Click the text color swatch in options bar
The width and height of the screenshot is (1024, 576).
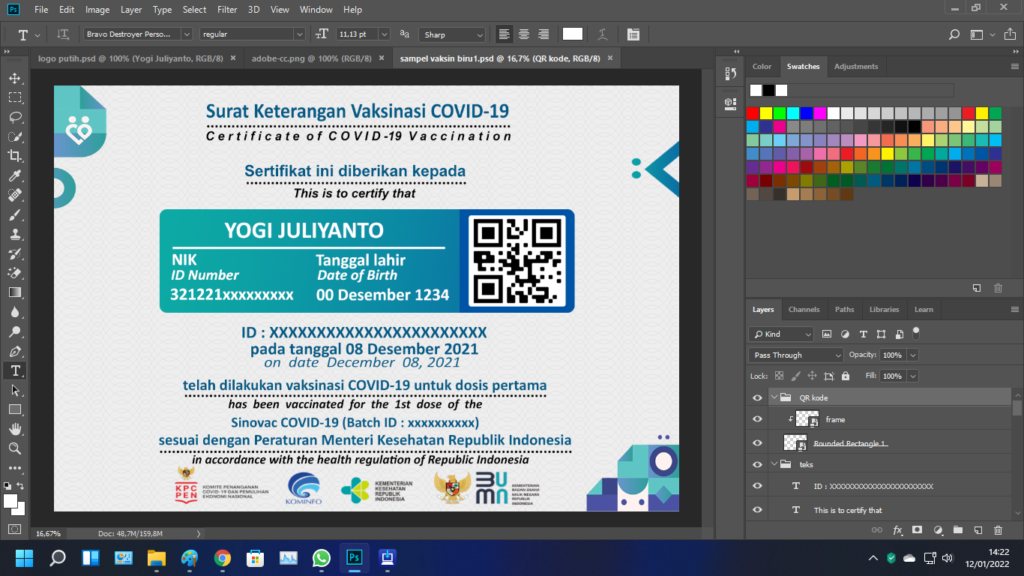572,35
